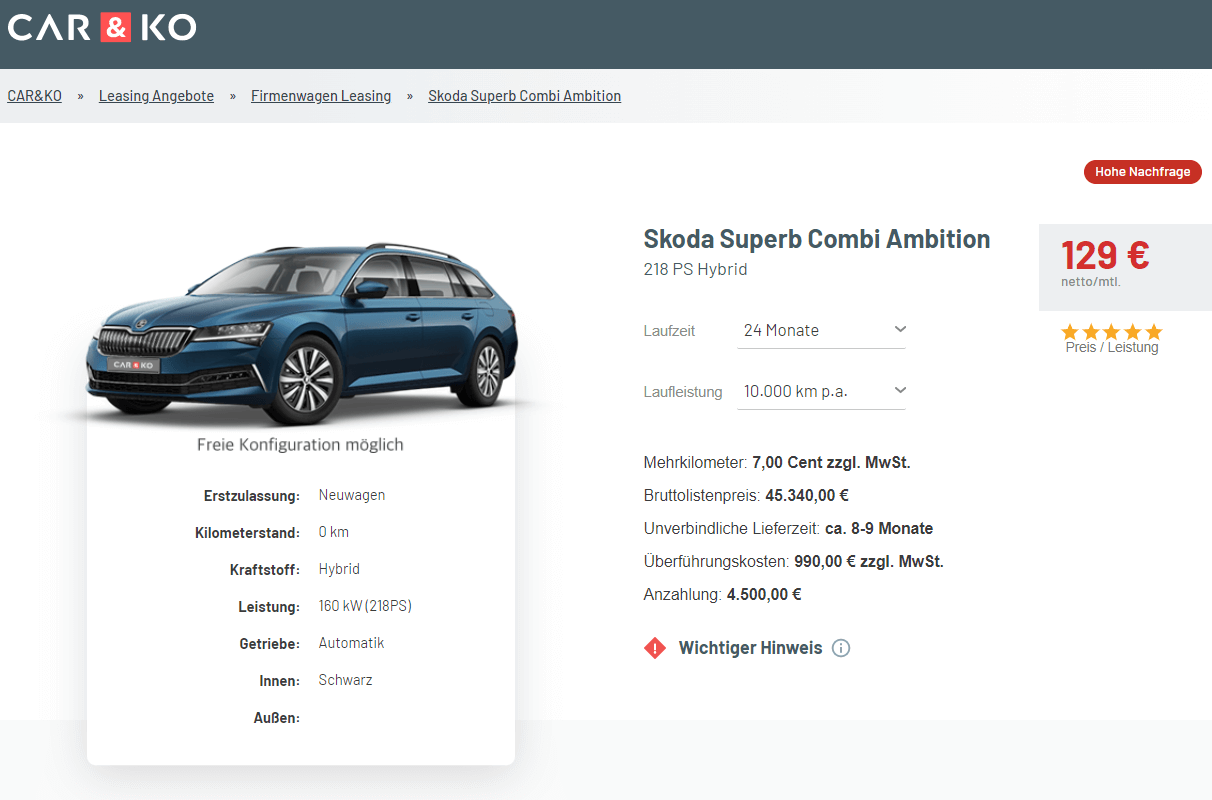Click the Hohe Nachfrage badge

pos(1142,172)
